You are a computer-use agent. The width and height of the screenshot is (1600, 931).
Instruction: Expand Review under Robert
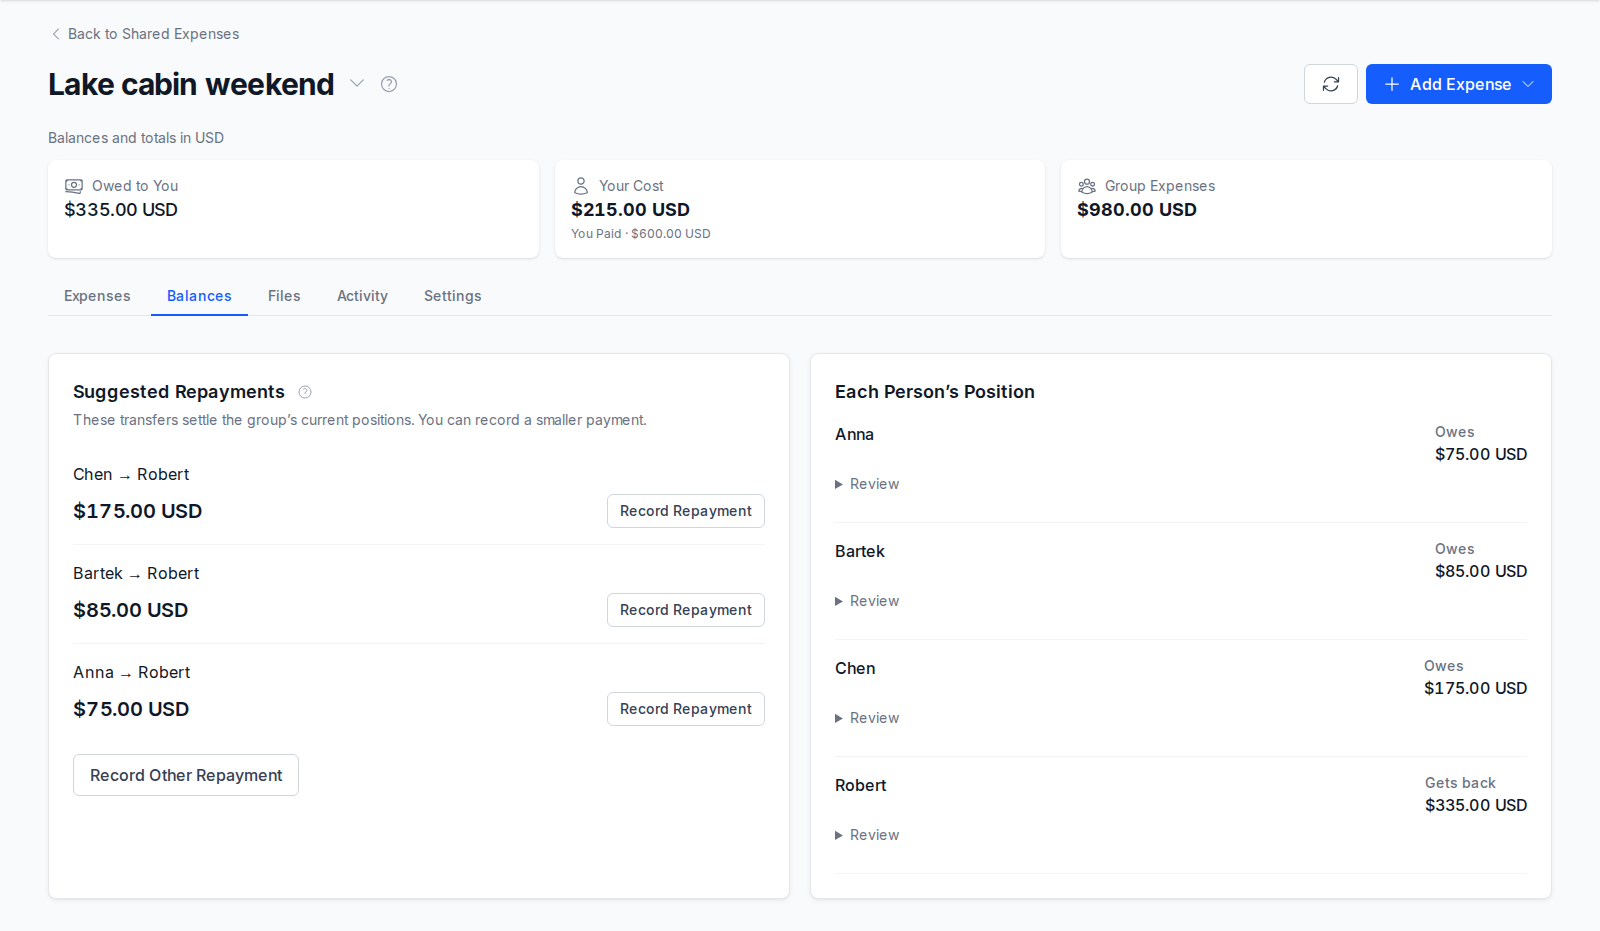coord(867,835)
